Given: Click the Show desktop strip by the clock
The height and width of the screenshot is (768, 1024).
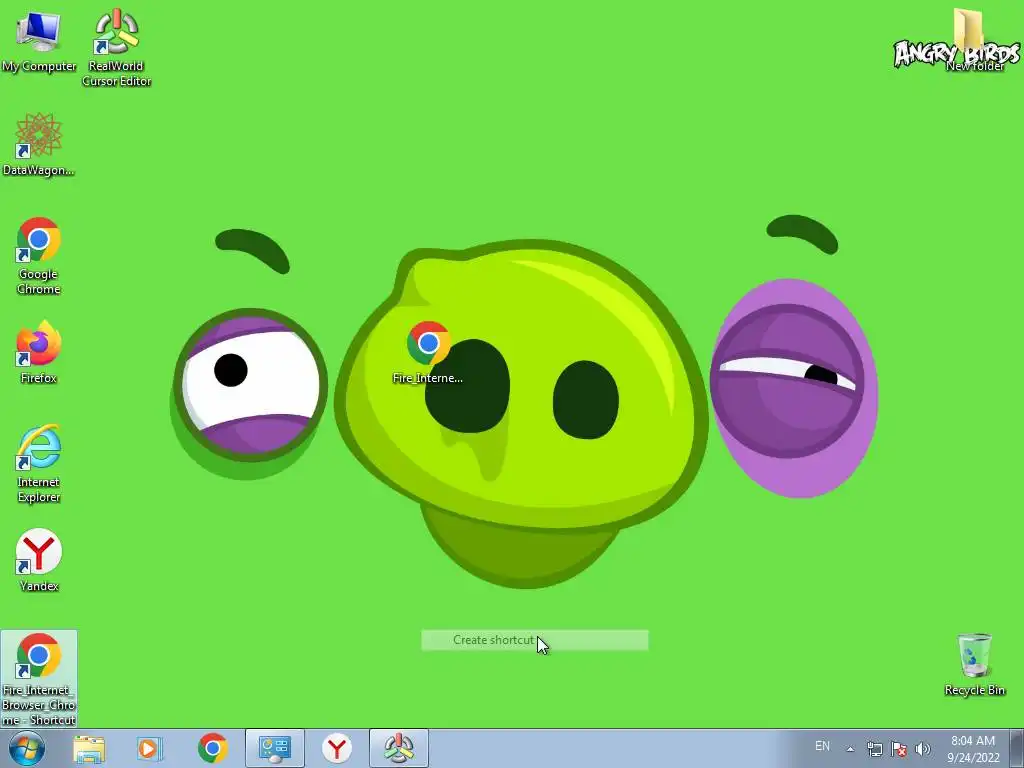Looking at the screenshot, I should pyautogui.click(x=1017, y=749).
